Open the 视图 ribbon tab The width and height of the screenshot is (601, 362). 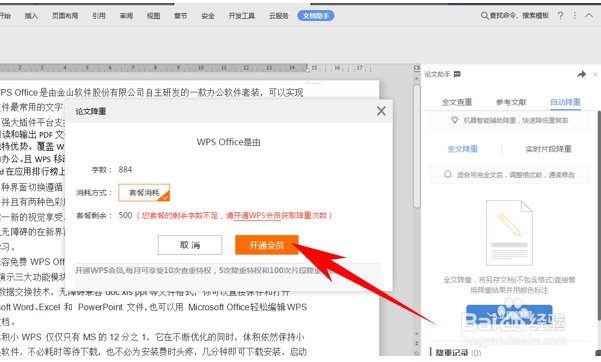153,16
